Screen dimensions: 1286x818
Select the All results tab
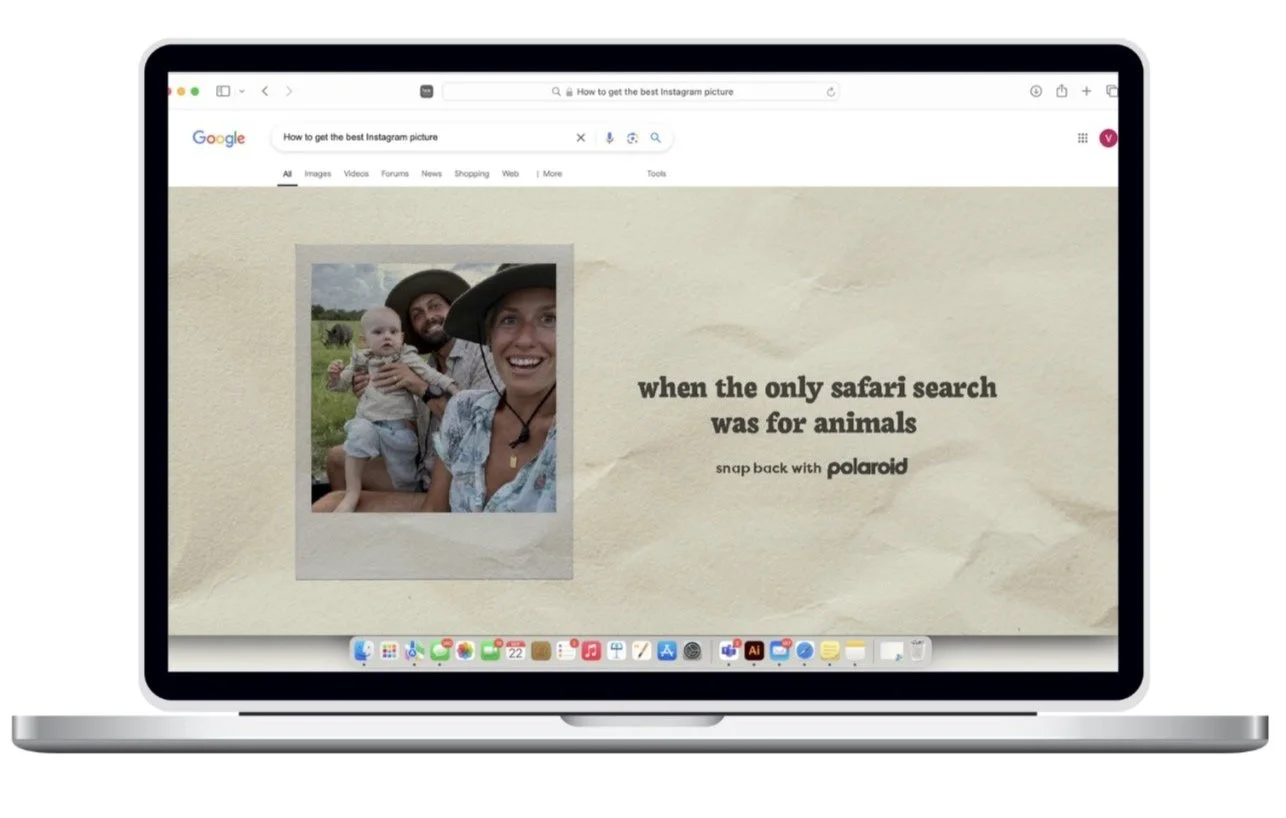[287, 174]
